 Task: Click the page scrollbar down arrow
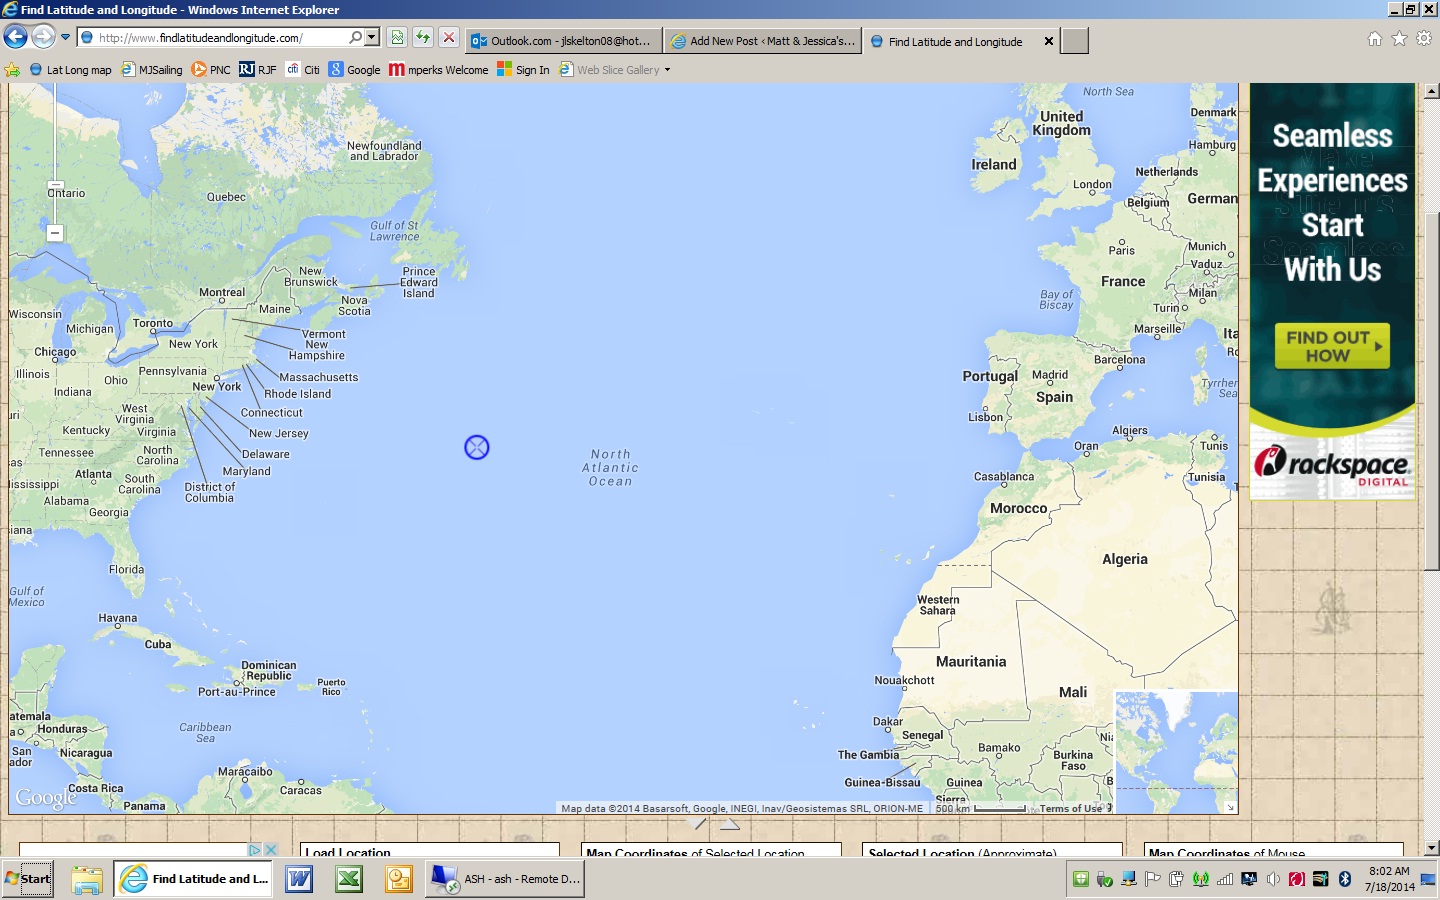coord(1431,848)
